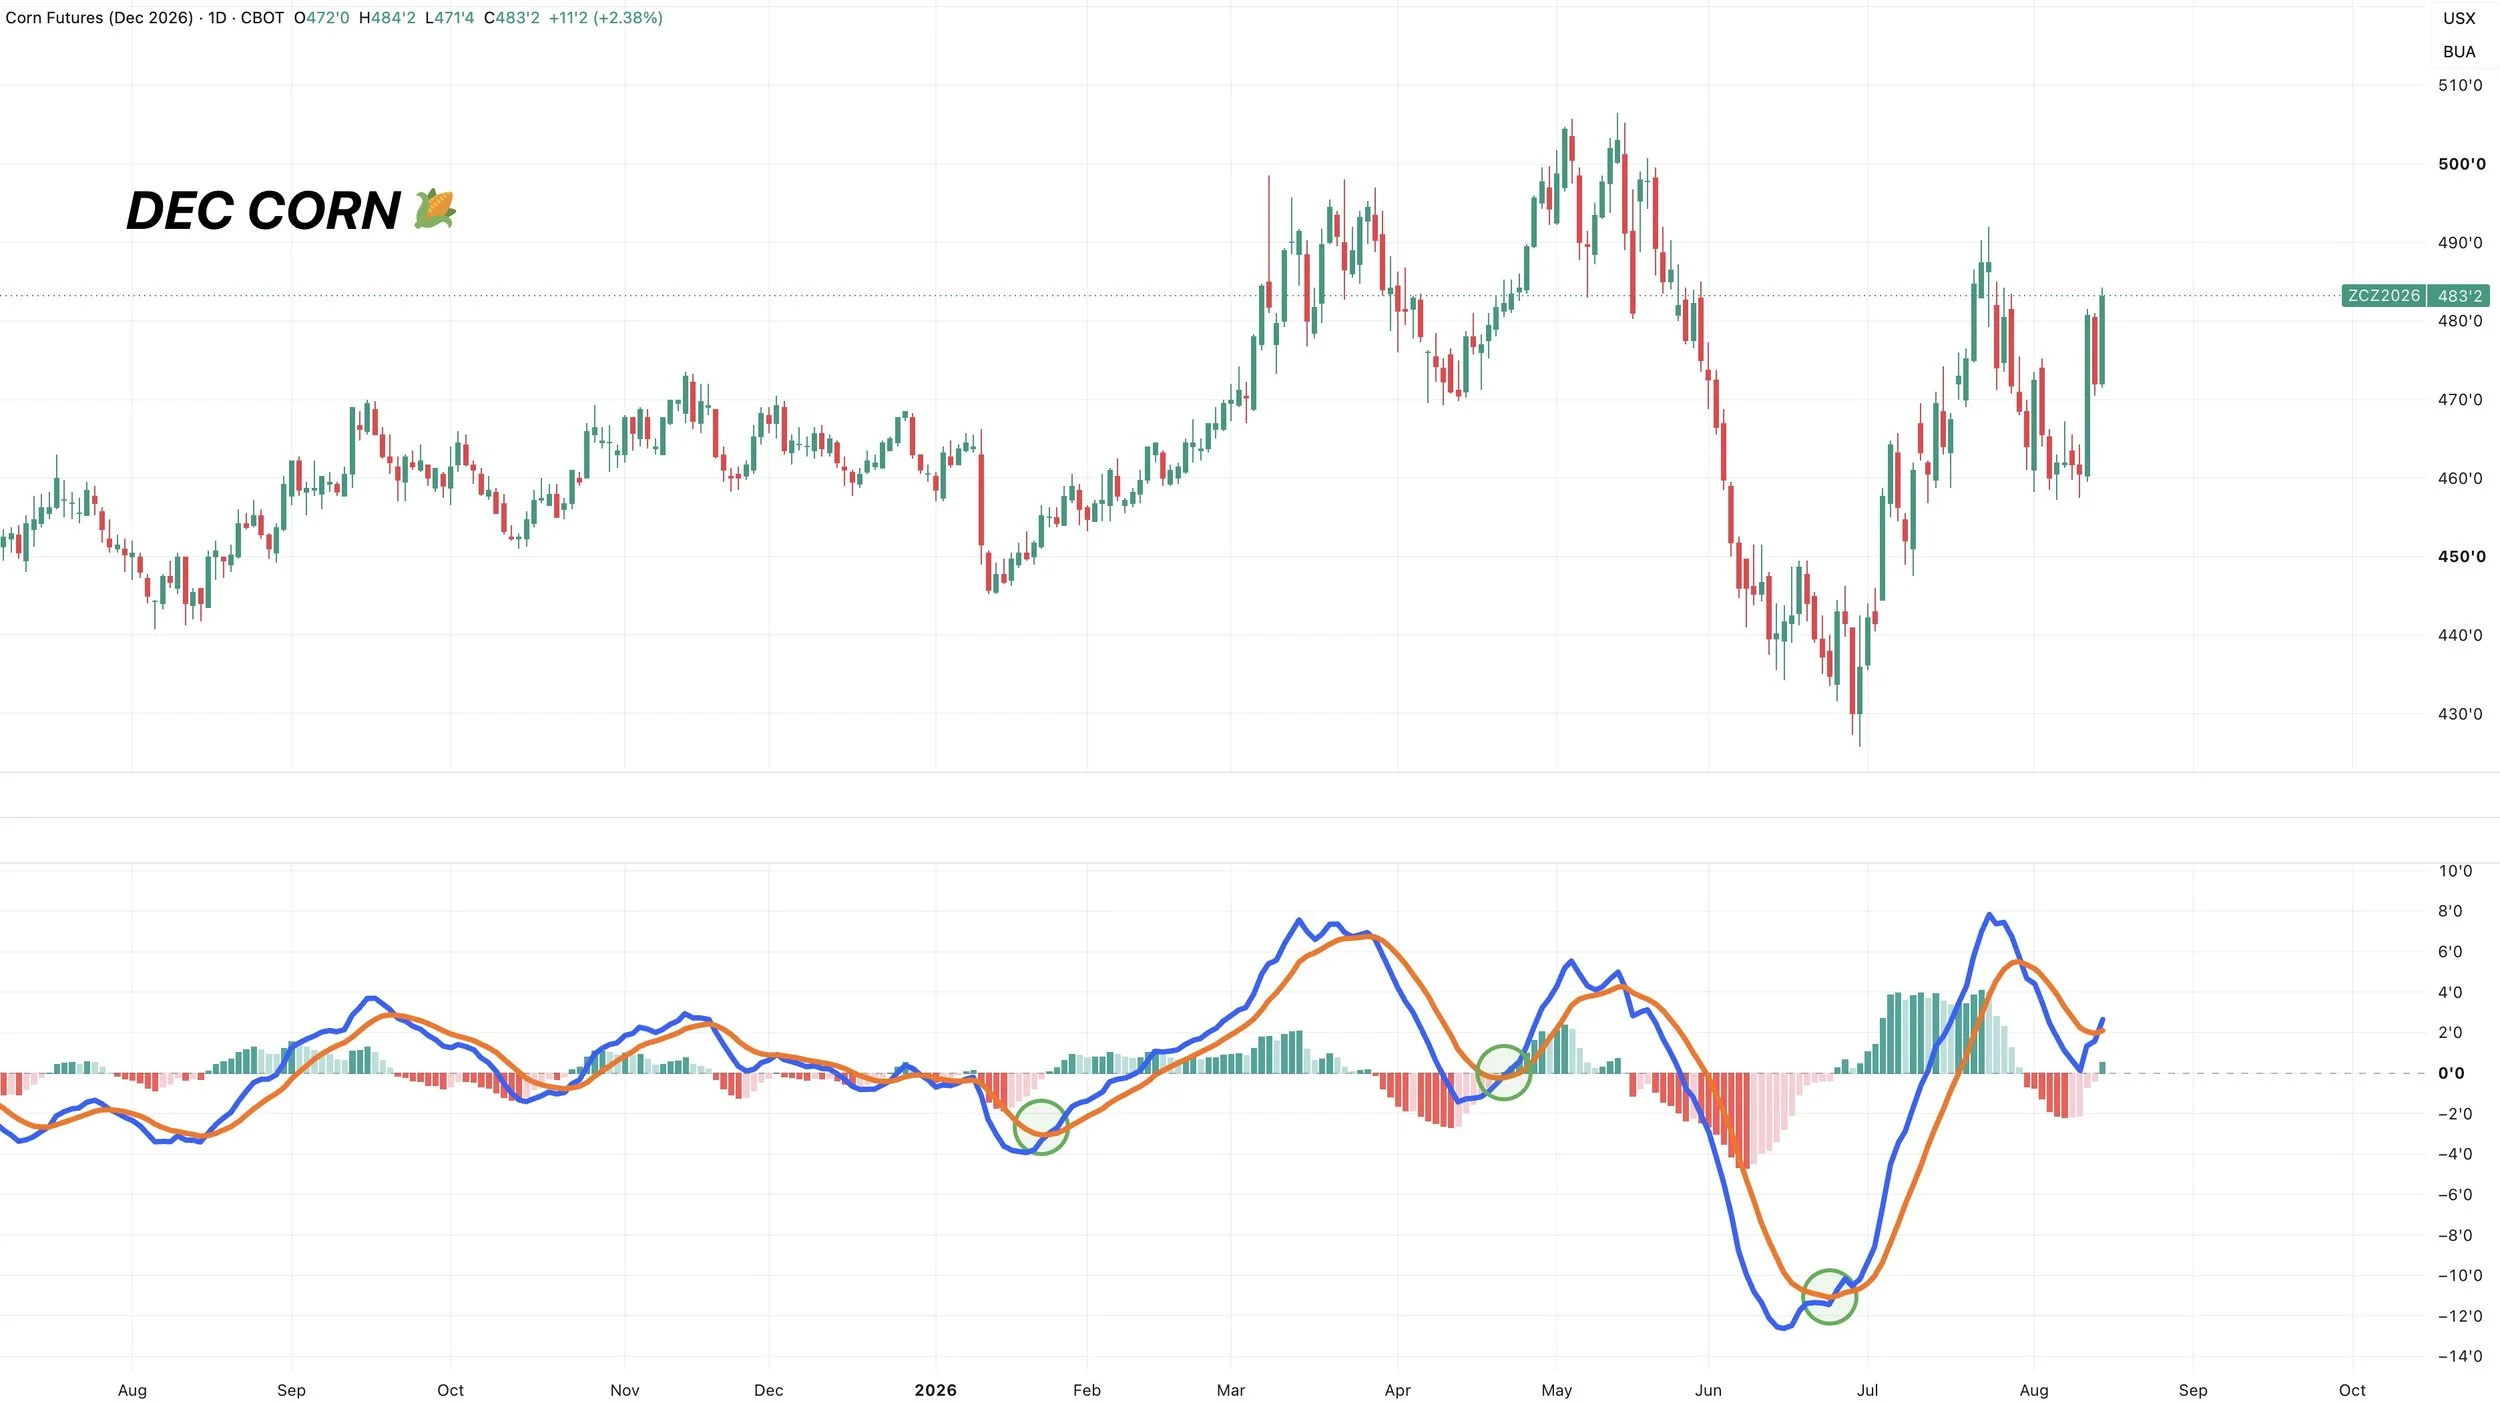Click the 510'0 price axis label

(2459, 86)
